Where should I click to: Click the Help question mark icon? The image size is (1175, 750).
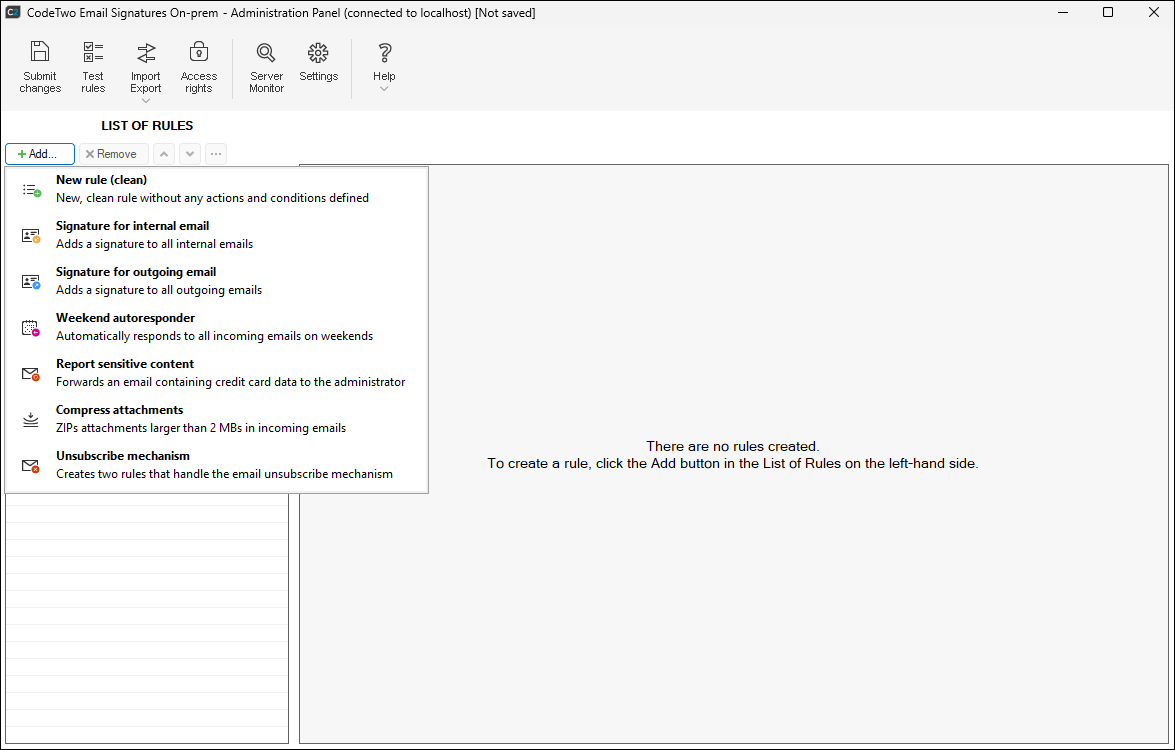pos(384,53)
